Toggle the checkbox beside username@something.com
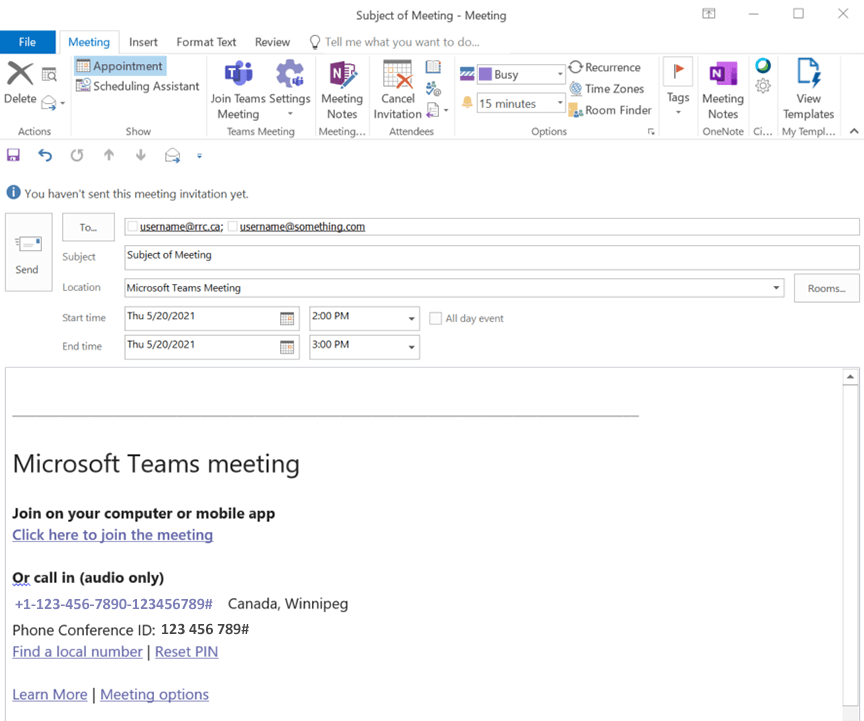Image resolution: width=864 pixels, height=721 pixels. tap(233, 227)
